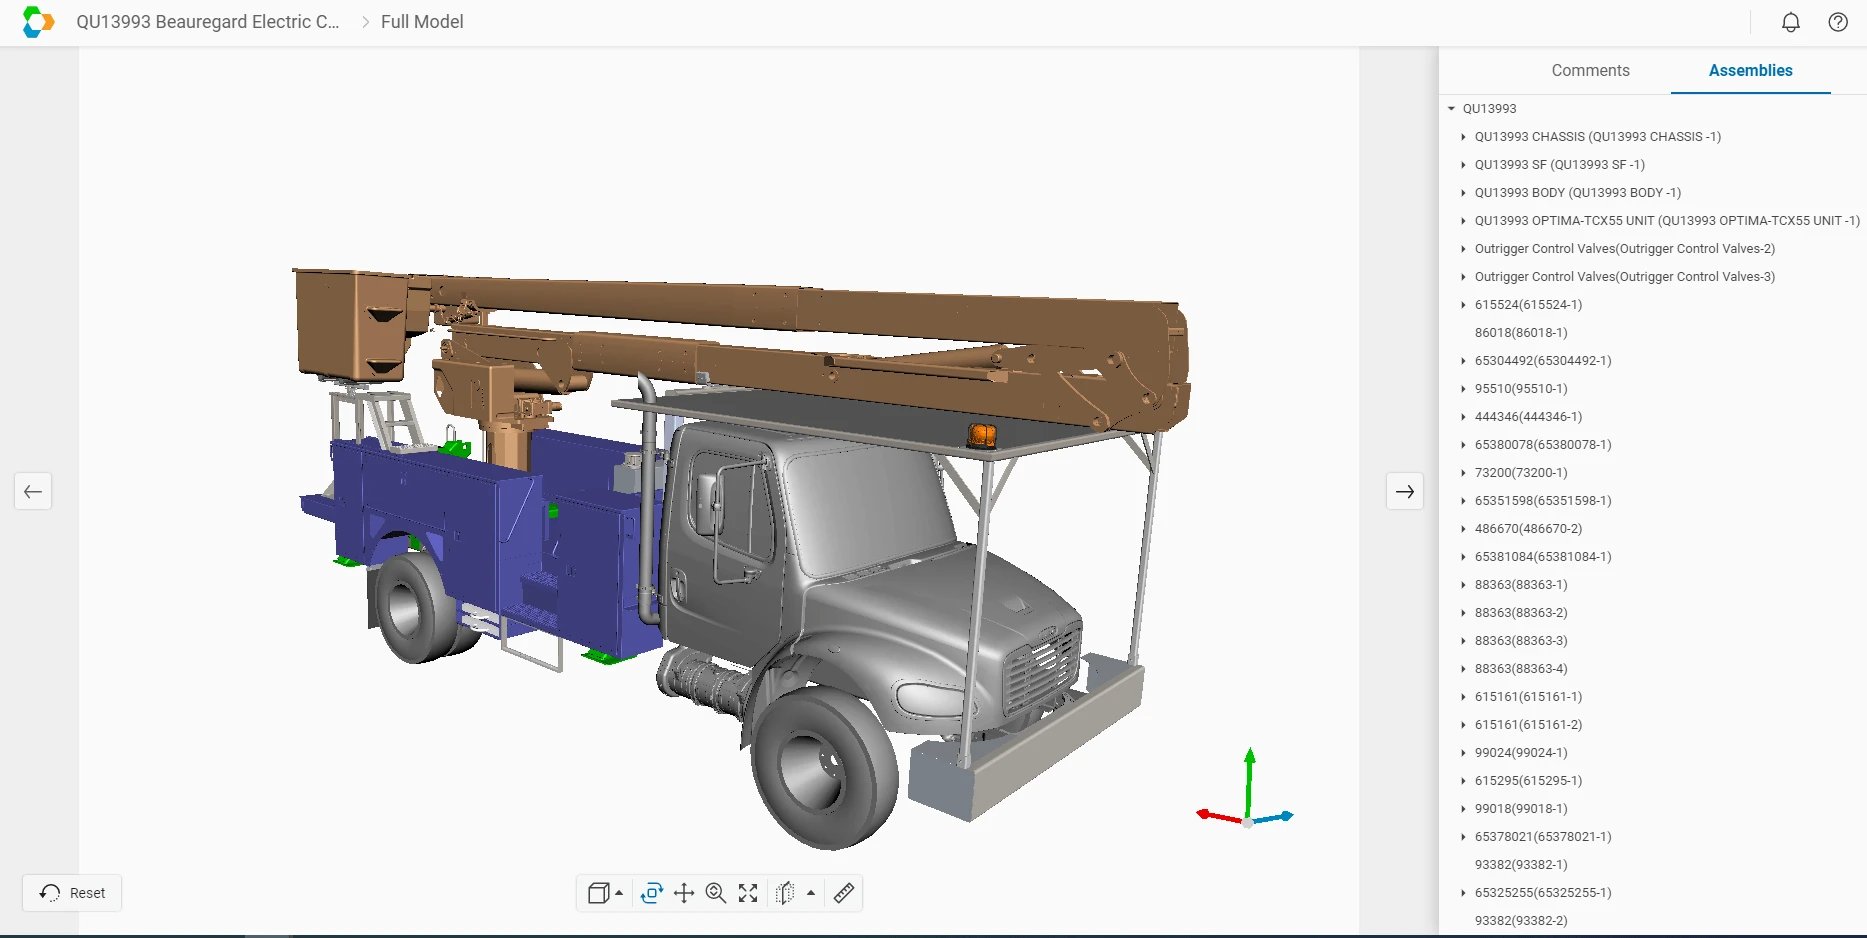Click the view cube orientation icon

click(598, 893)
